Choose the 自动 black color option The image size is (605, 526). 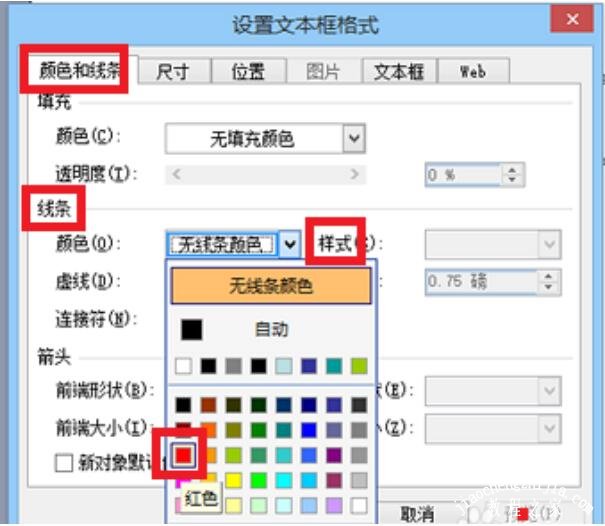(271, 330)
